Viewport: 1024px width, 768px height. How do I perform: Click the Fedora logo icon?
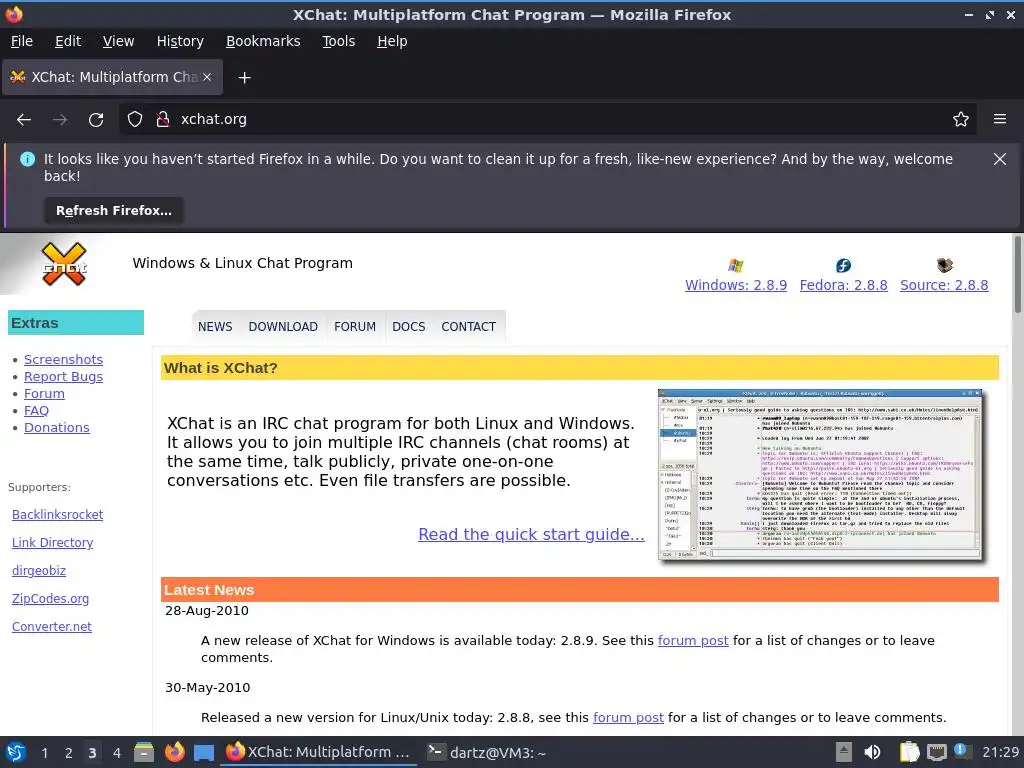coord(844,265)
